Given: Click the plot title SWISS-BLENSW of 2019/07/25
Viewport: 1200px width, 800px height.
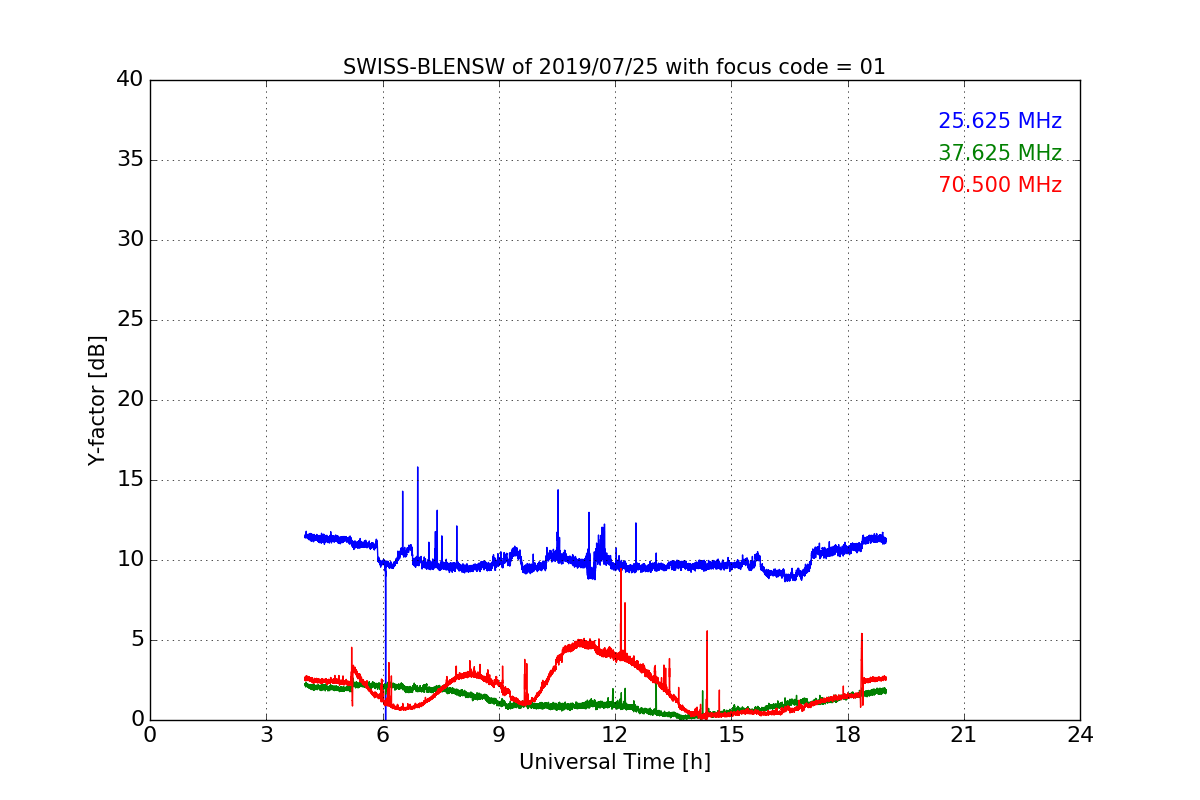Looking at the screenshot, I should (x=614, y=67).
